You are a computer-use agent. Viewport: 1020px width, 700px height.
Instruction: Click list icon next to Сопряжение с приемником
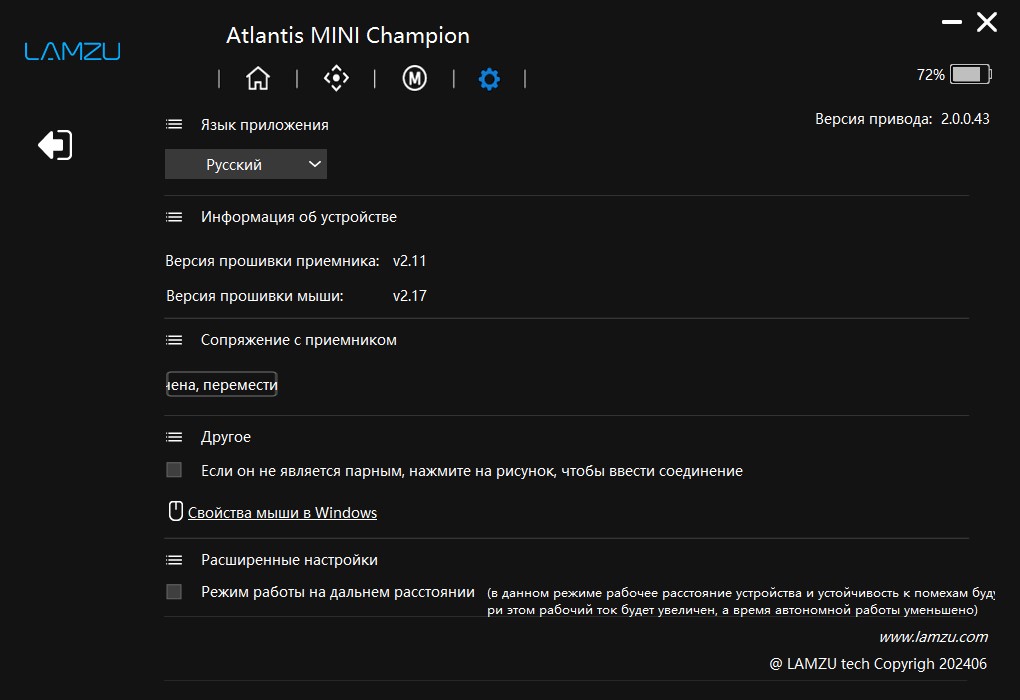174,340
